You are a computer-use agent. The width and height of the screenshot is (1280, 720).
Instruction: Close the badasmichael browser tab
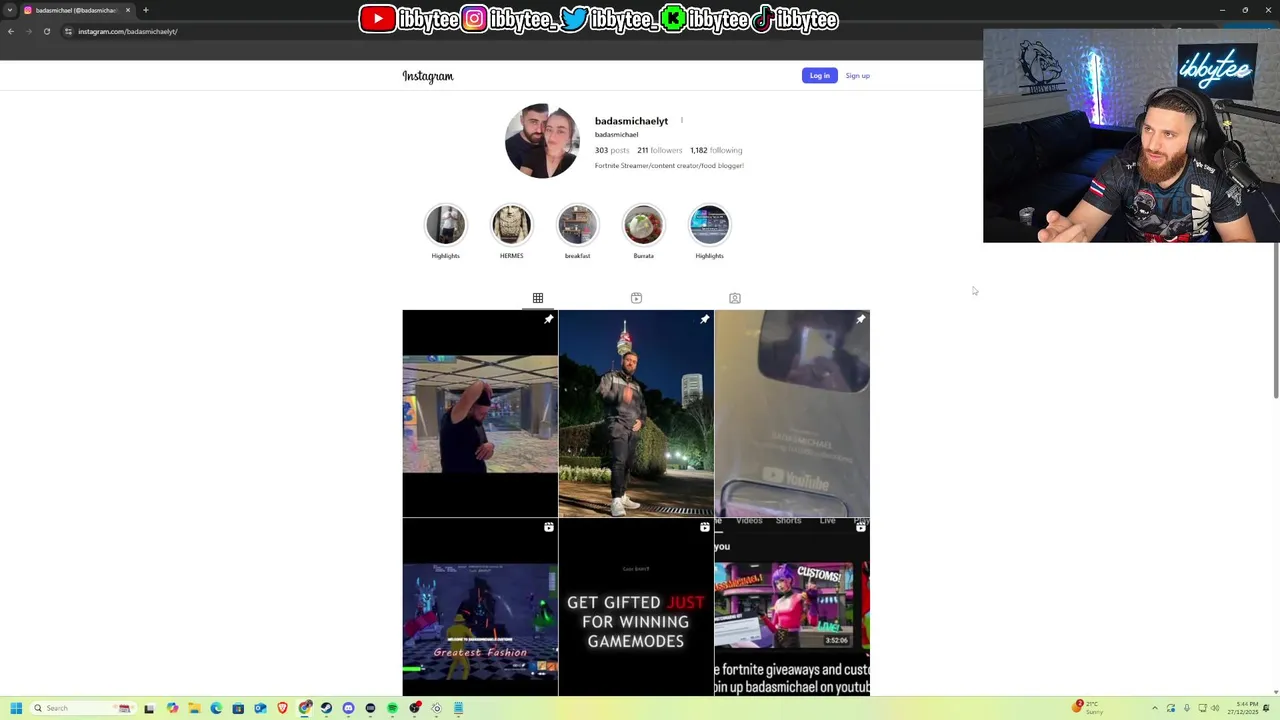(128, 10)
